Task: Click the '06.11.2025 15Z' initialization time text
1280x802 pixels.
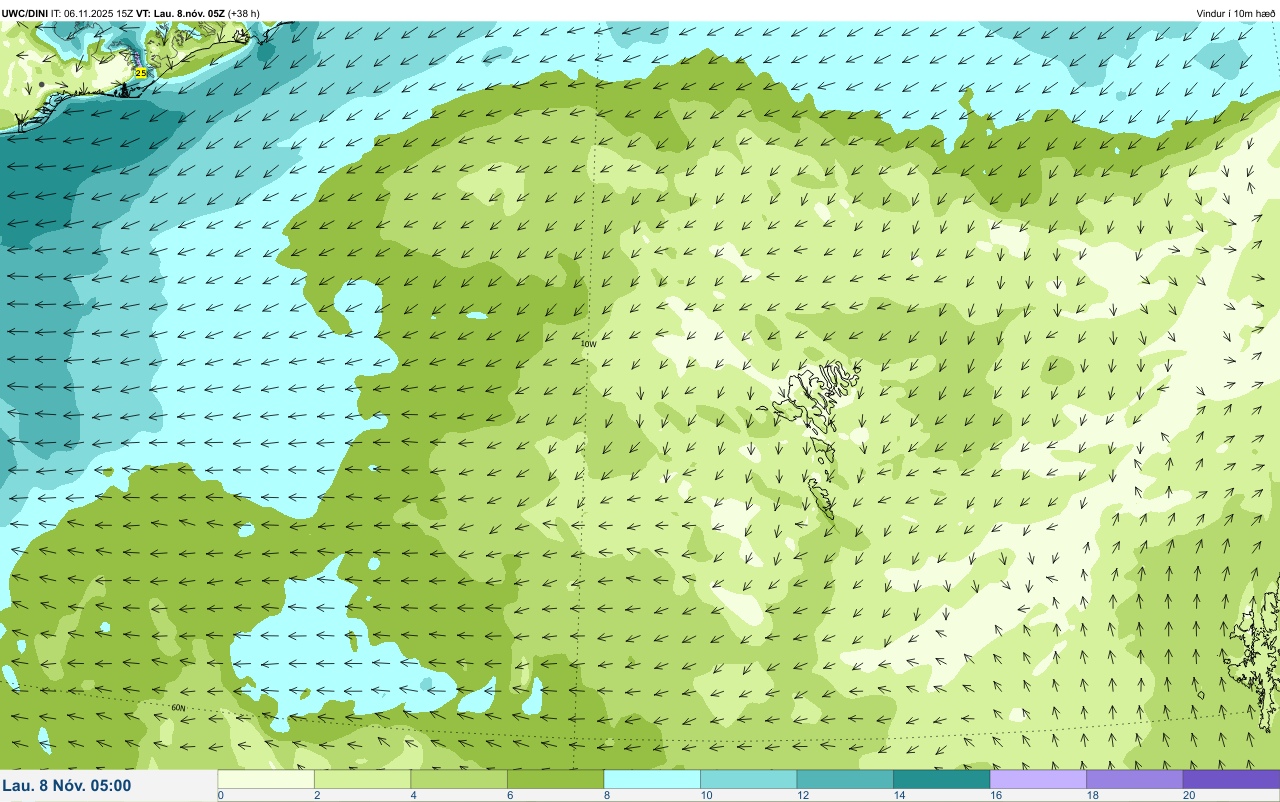Action: [x=99, y=13]
